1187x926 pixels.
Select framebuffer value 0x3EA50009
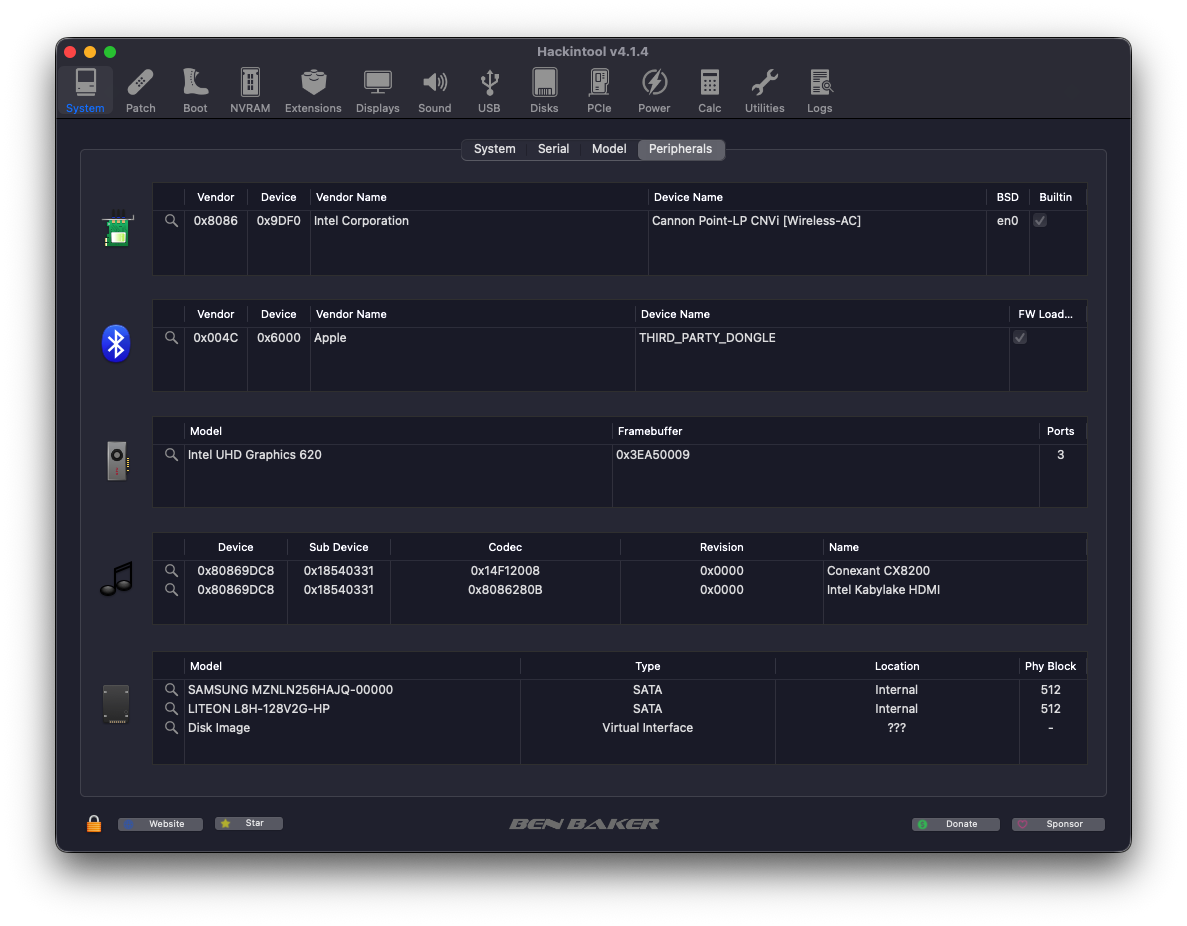(653, 454)
